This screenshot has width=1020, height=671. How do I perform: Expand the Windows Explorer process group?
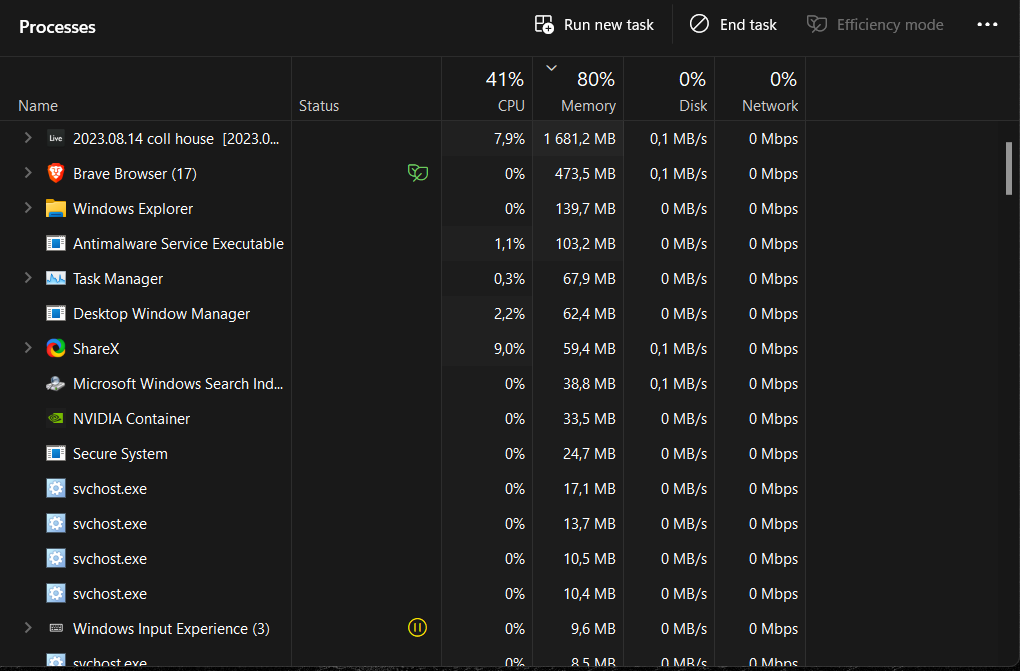28,208
